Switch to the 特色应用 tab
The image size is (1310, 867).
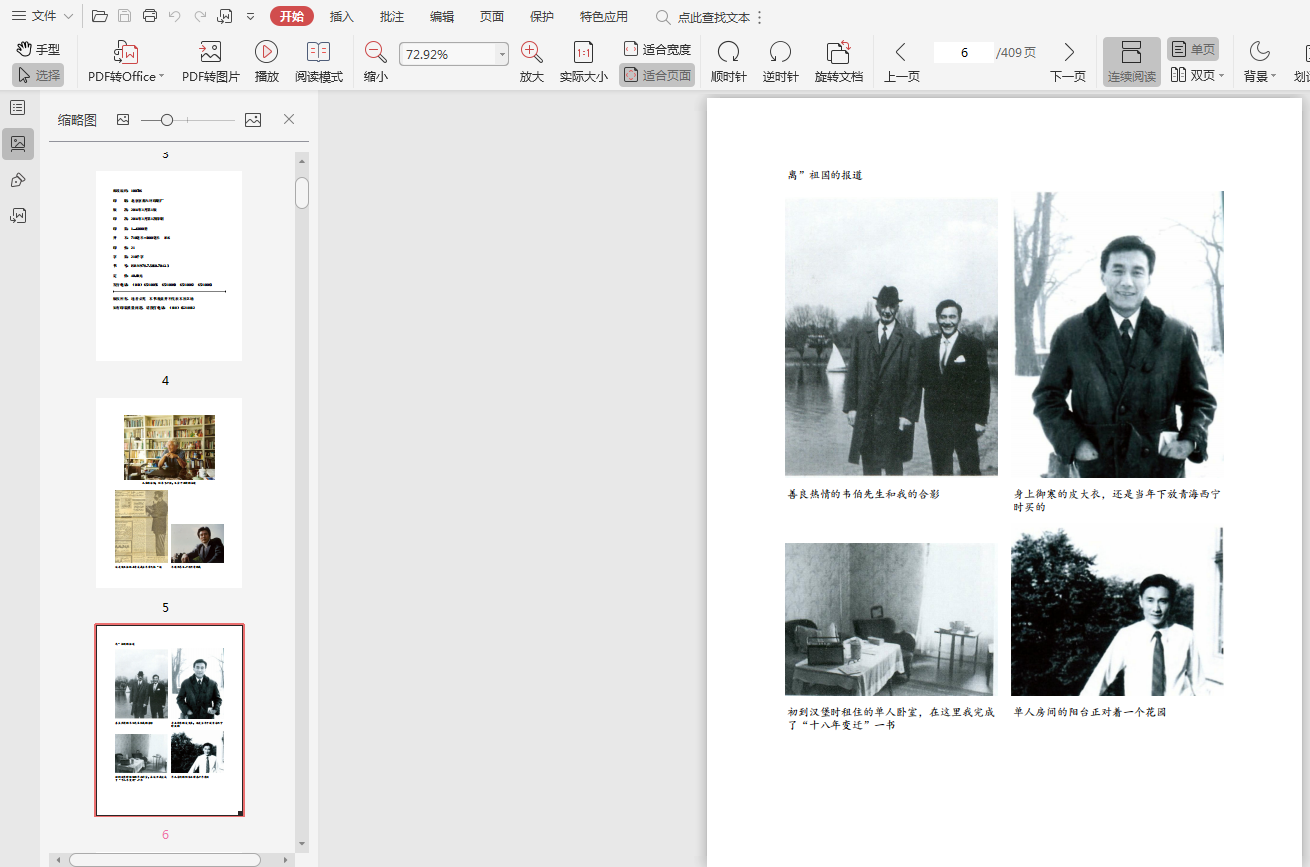click(603, 16)
